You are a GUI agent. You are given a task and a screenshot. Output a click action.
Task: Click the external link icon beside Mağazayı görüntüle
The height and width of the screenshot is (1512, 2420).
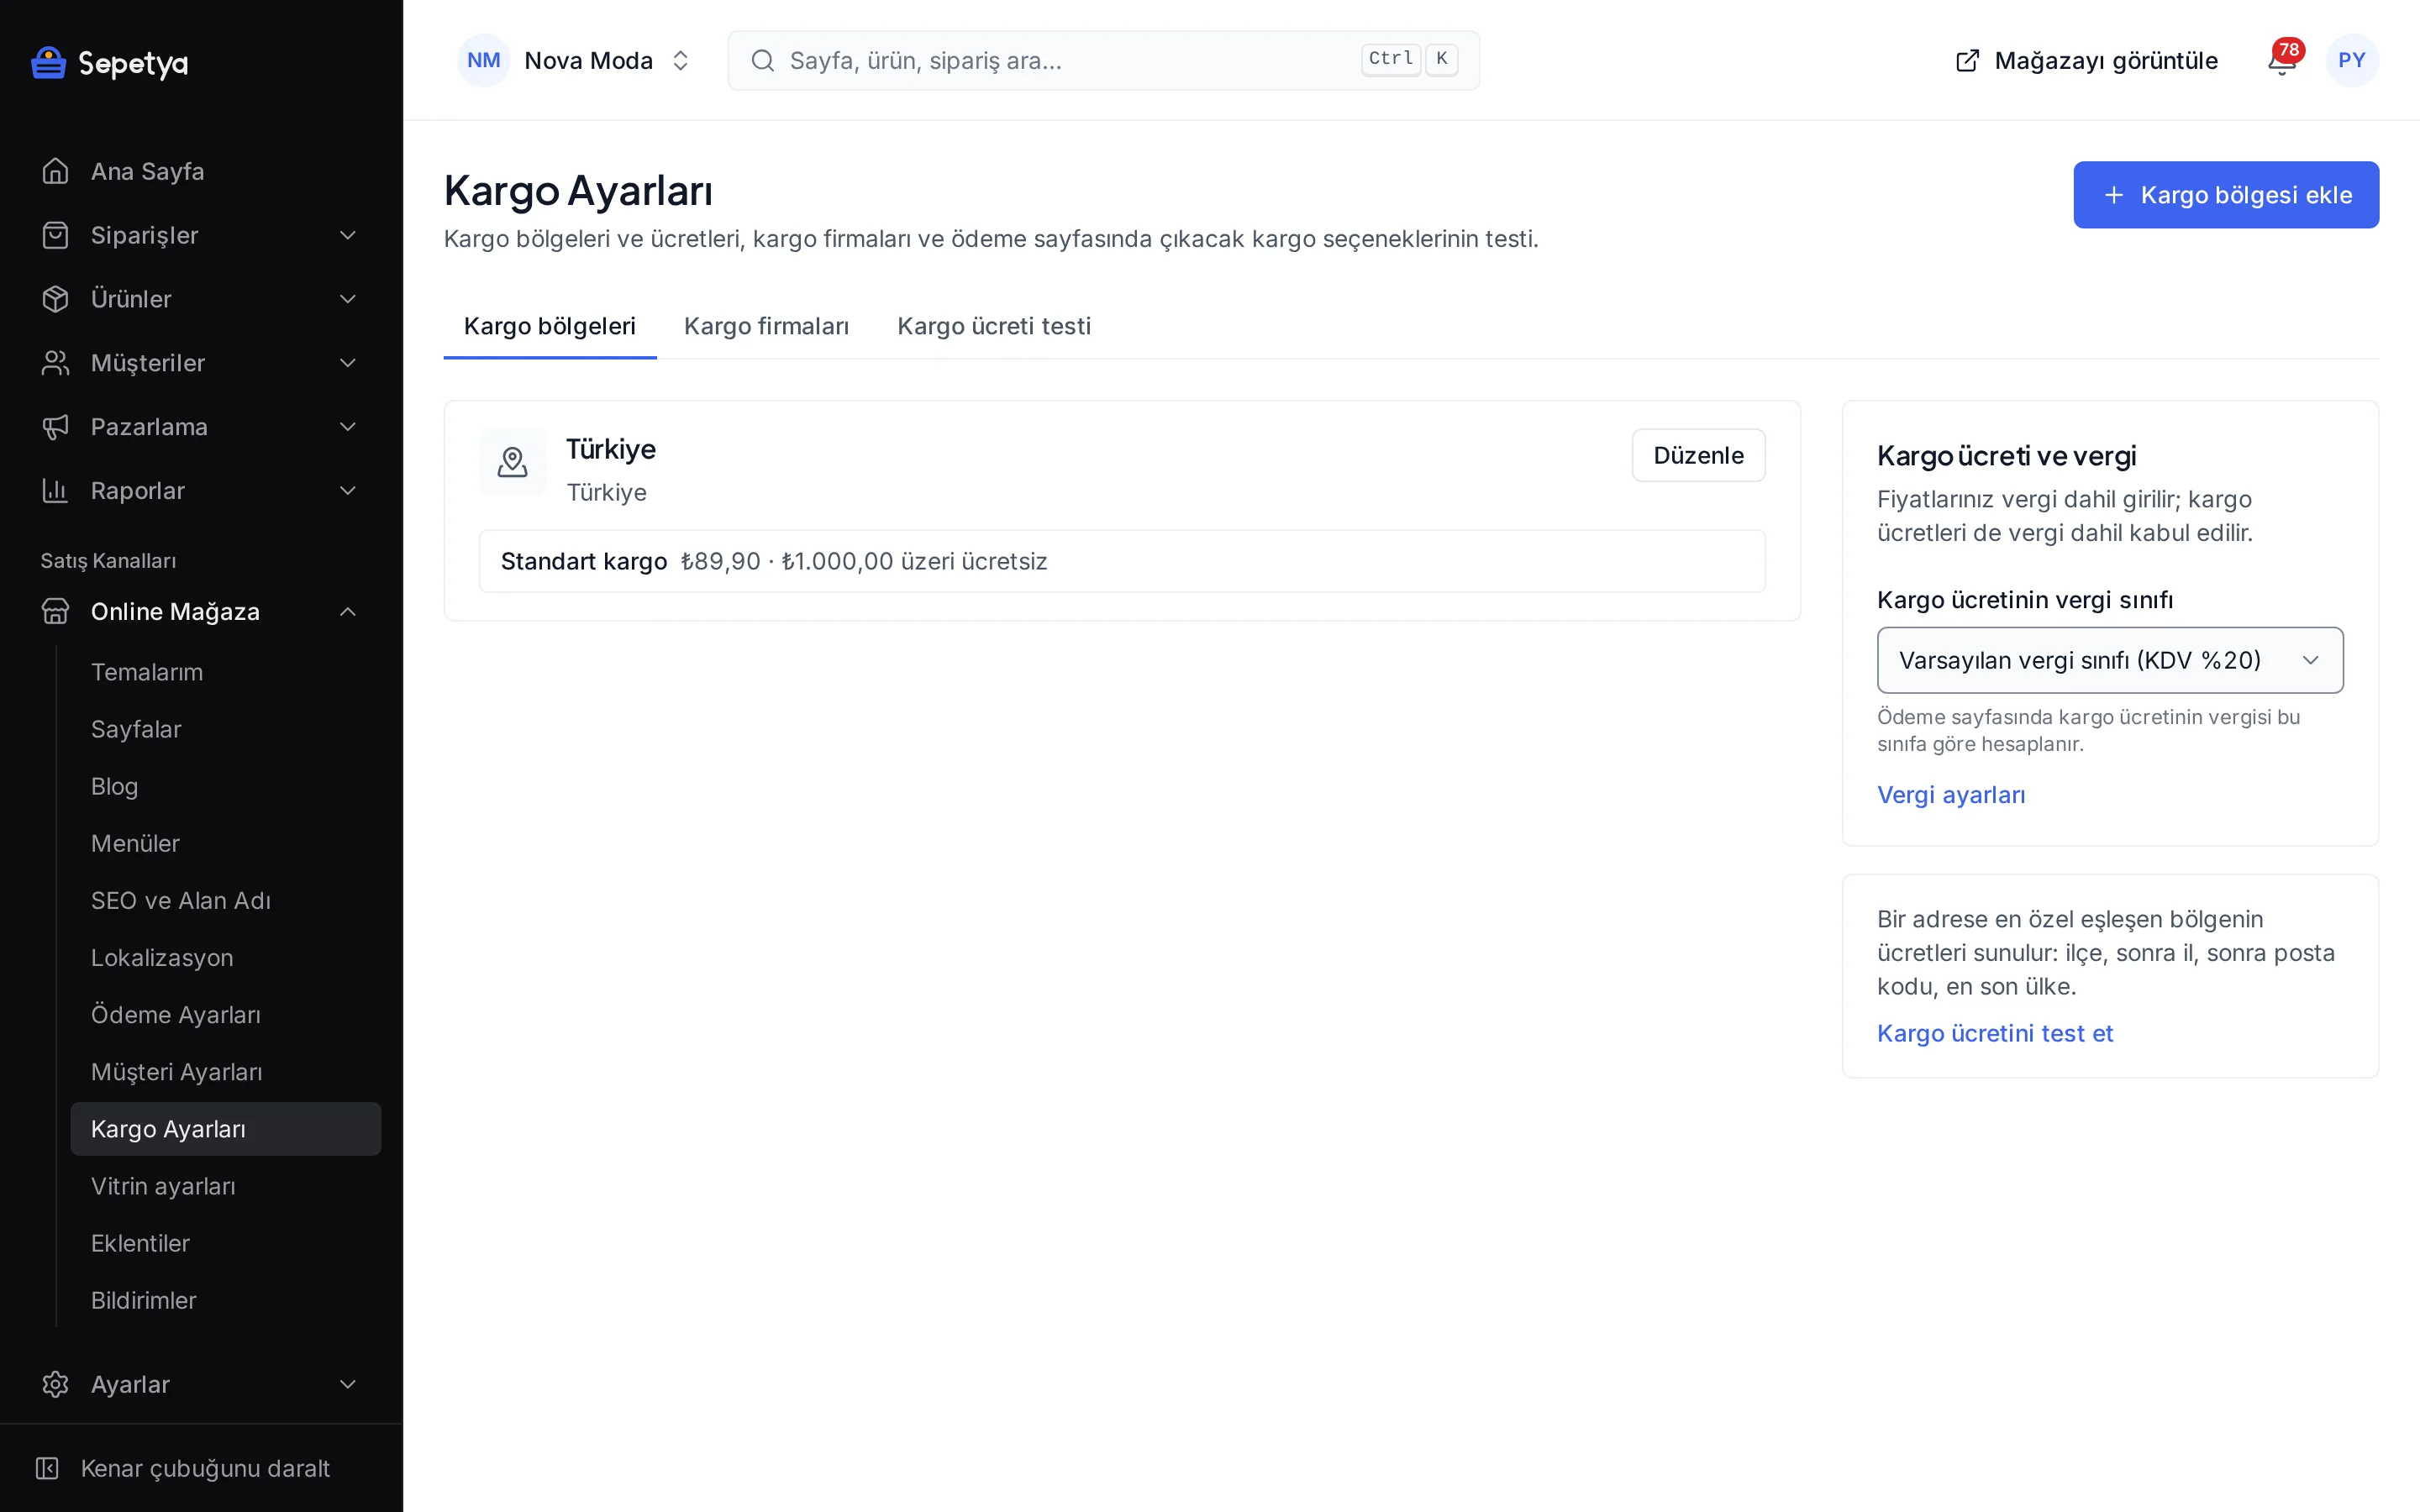[1967, 61]
